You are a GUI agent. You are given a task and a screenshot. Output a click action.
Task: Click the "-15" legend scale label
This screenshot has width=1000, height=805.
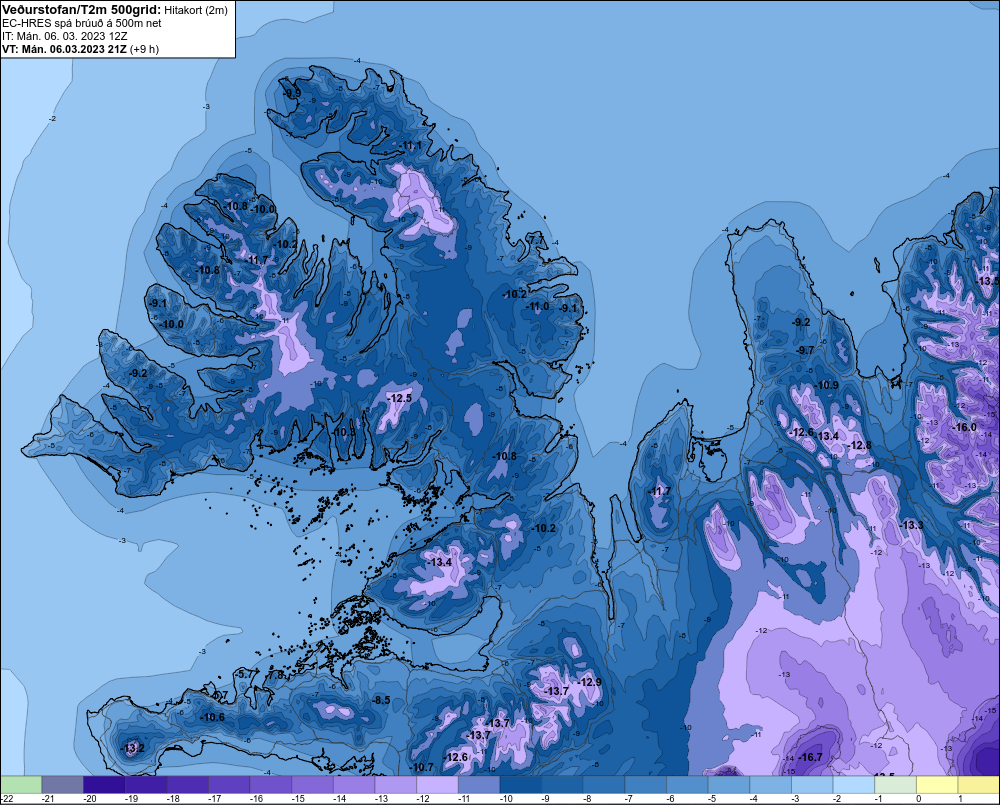coord(298,799)
